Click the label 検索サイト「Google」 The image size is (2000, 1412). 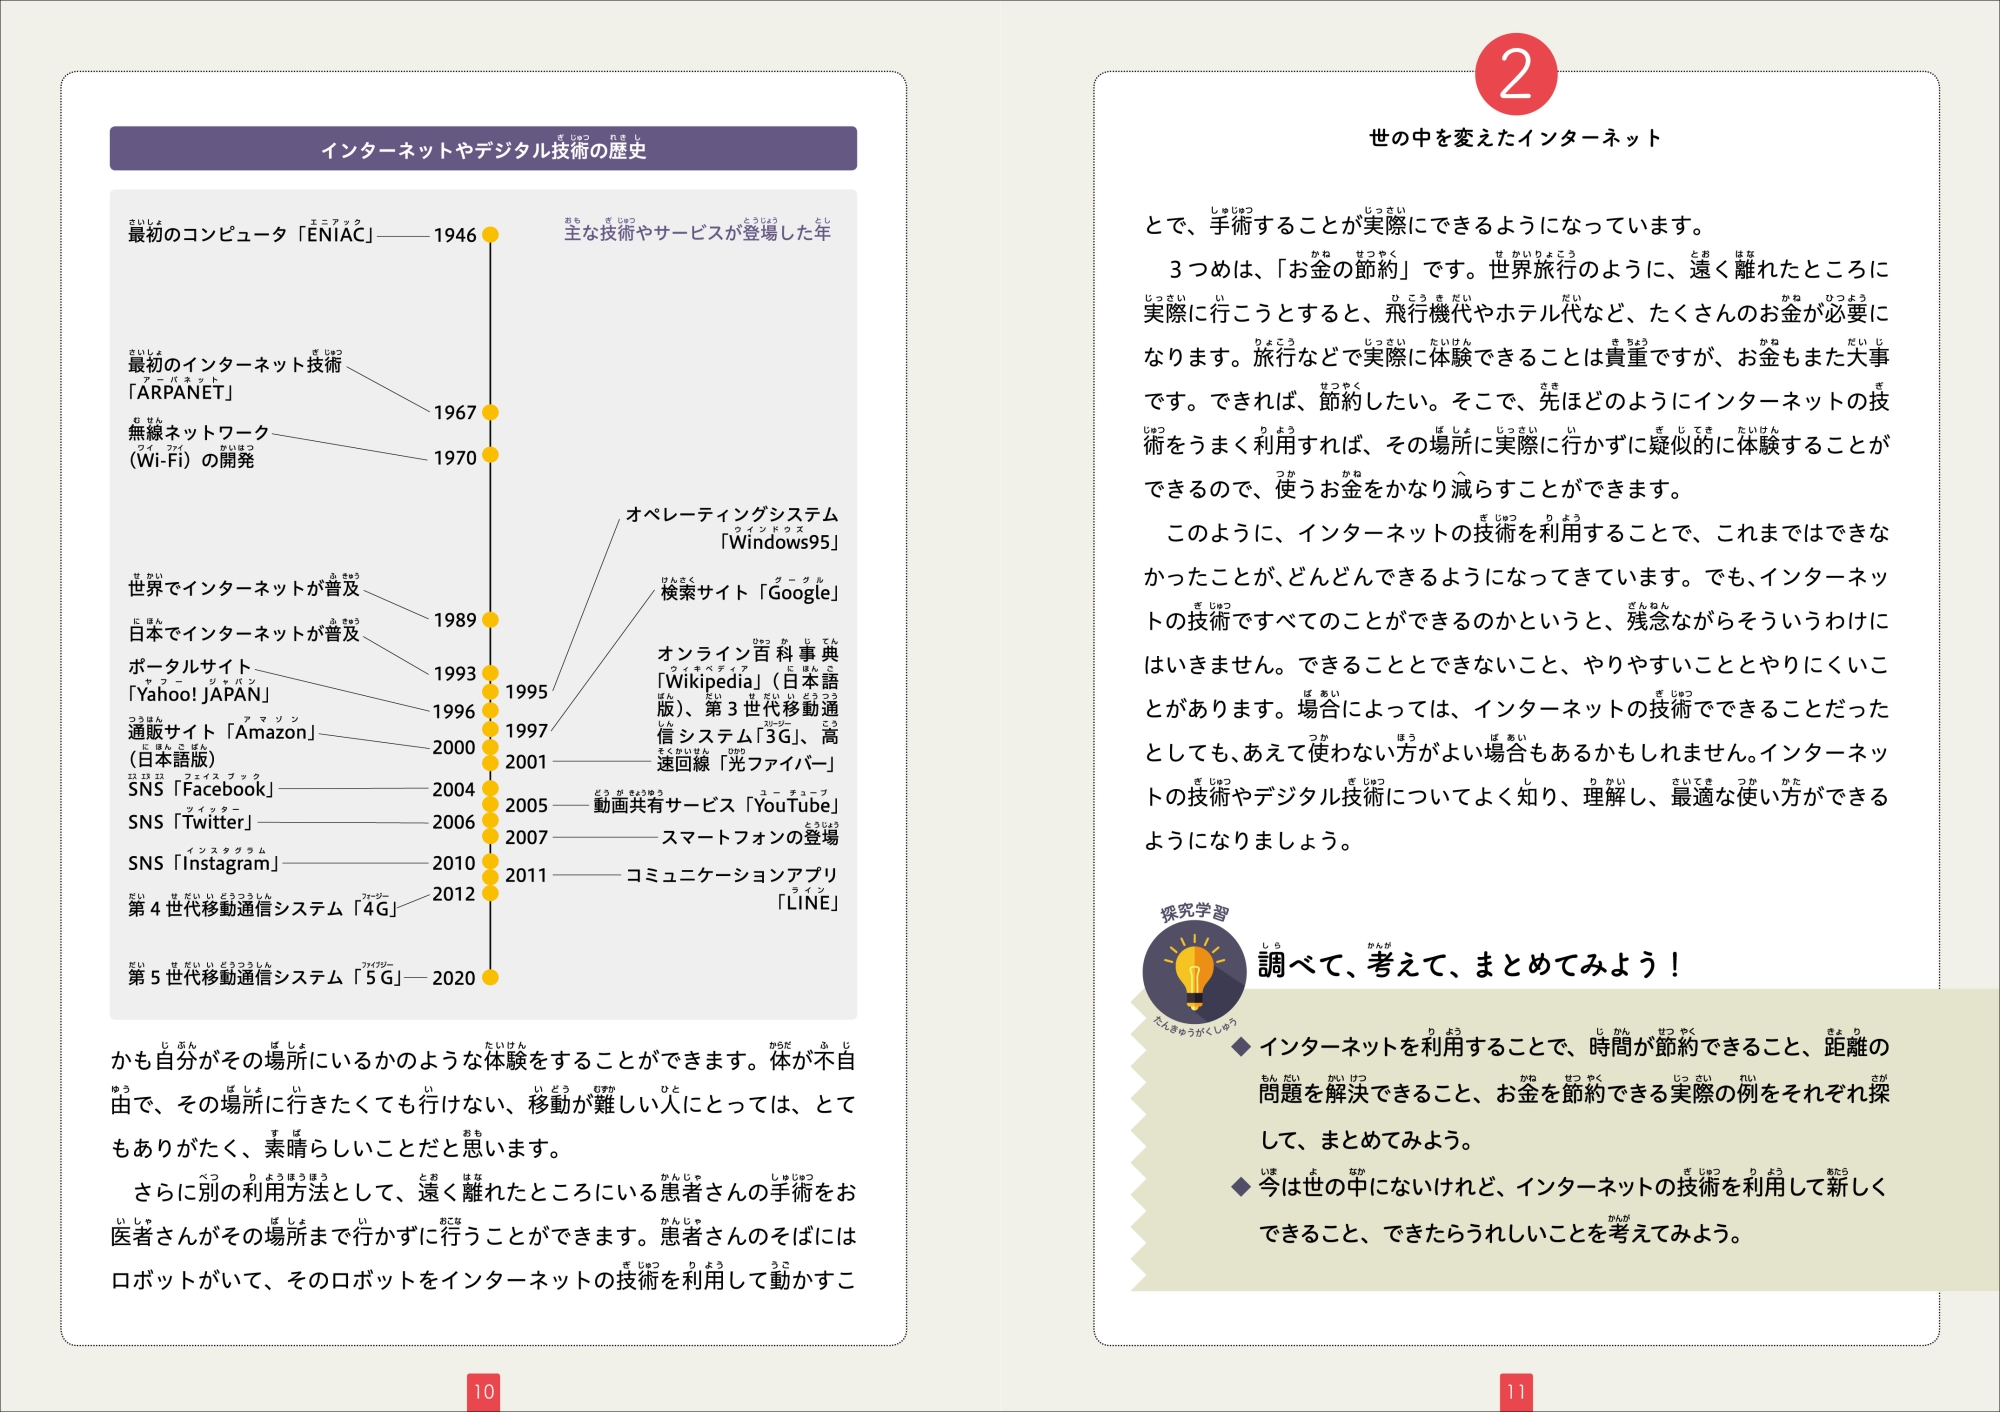click(x=749, y=590)
